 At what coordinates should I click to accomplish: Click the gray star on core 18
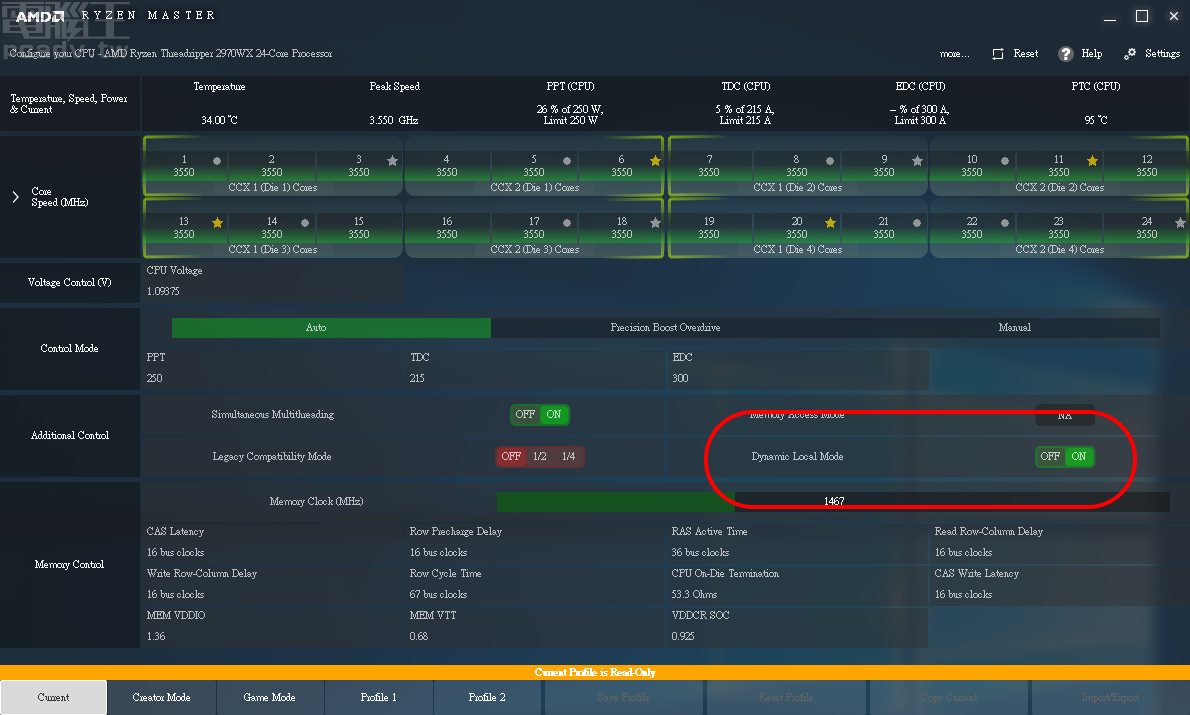pos(656,223)
